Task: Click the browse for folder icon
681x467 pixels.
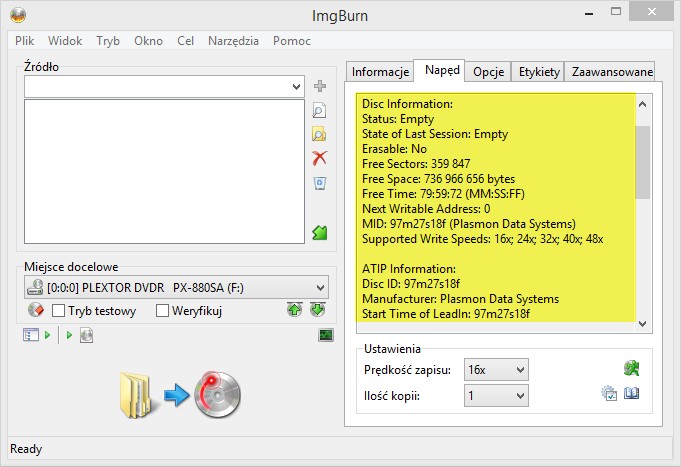Action: click(x=320, y=134)
